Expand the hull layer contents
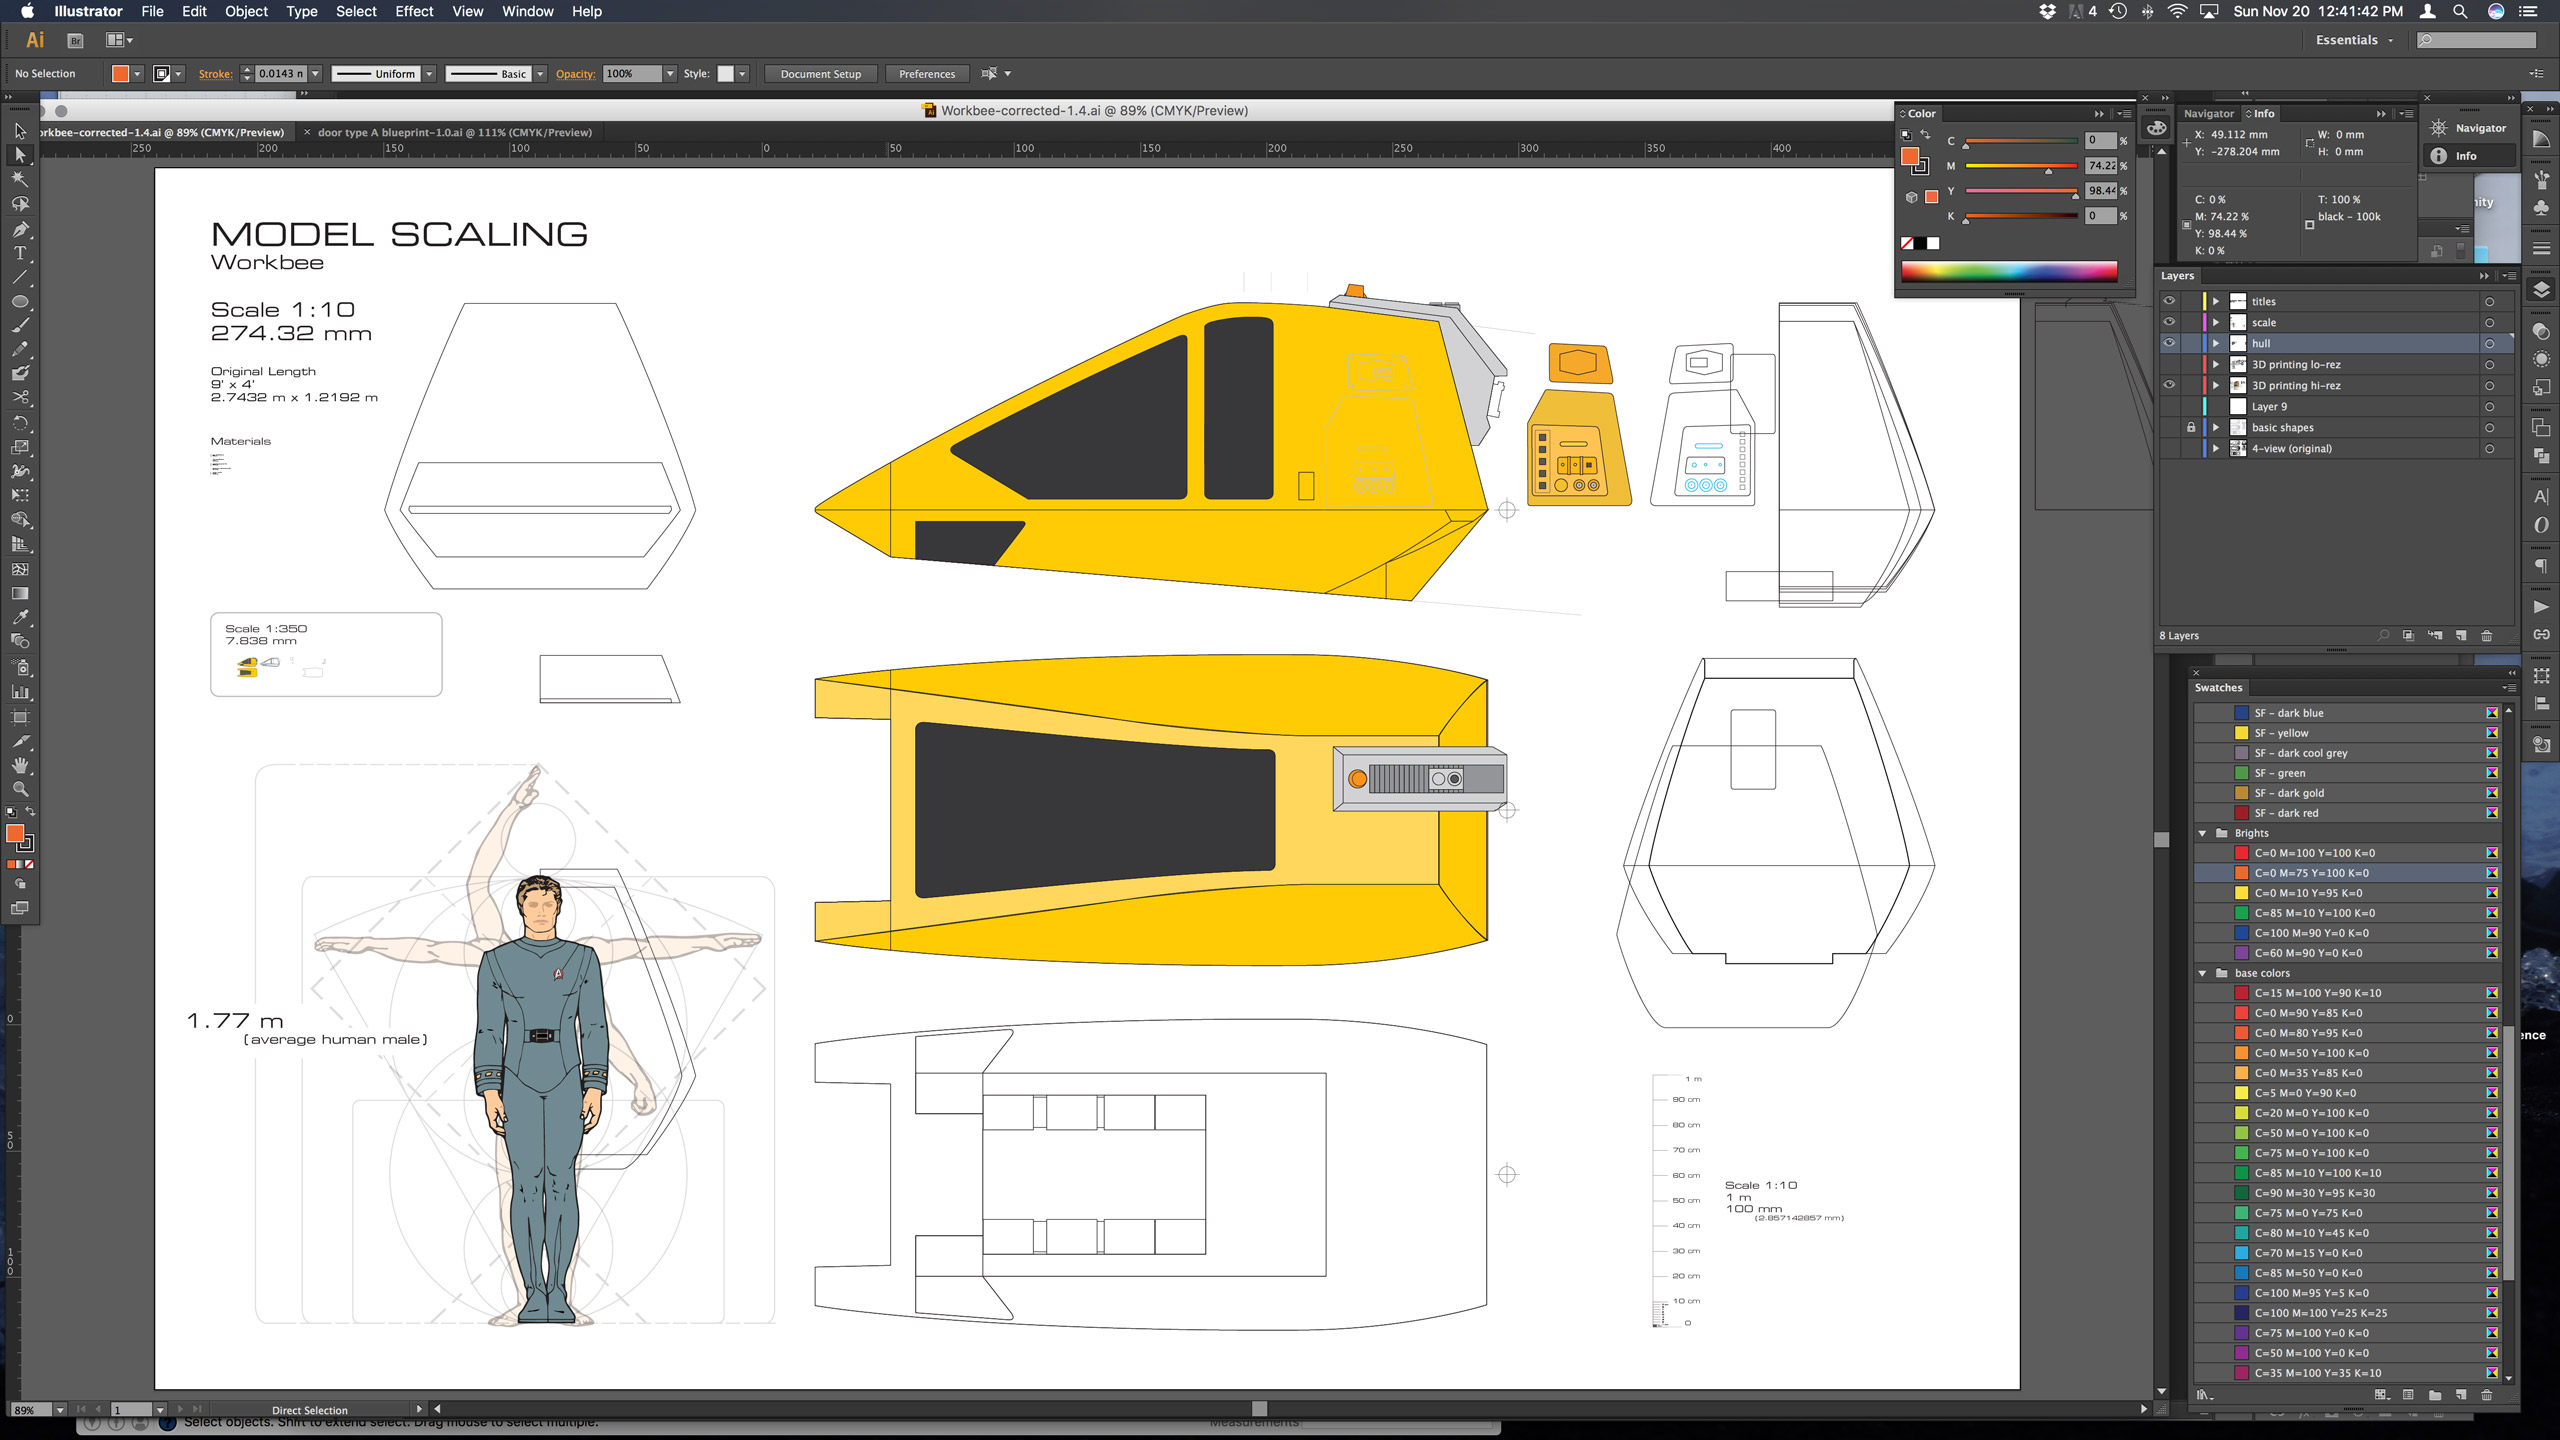 coord(2216,343)
